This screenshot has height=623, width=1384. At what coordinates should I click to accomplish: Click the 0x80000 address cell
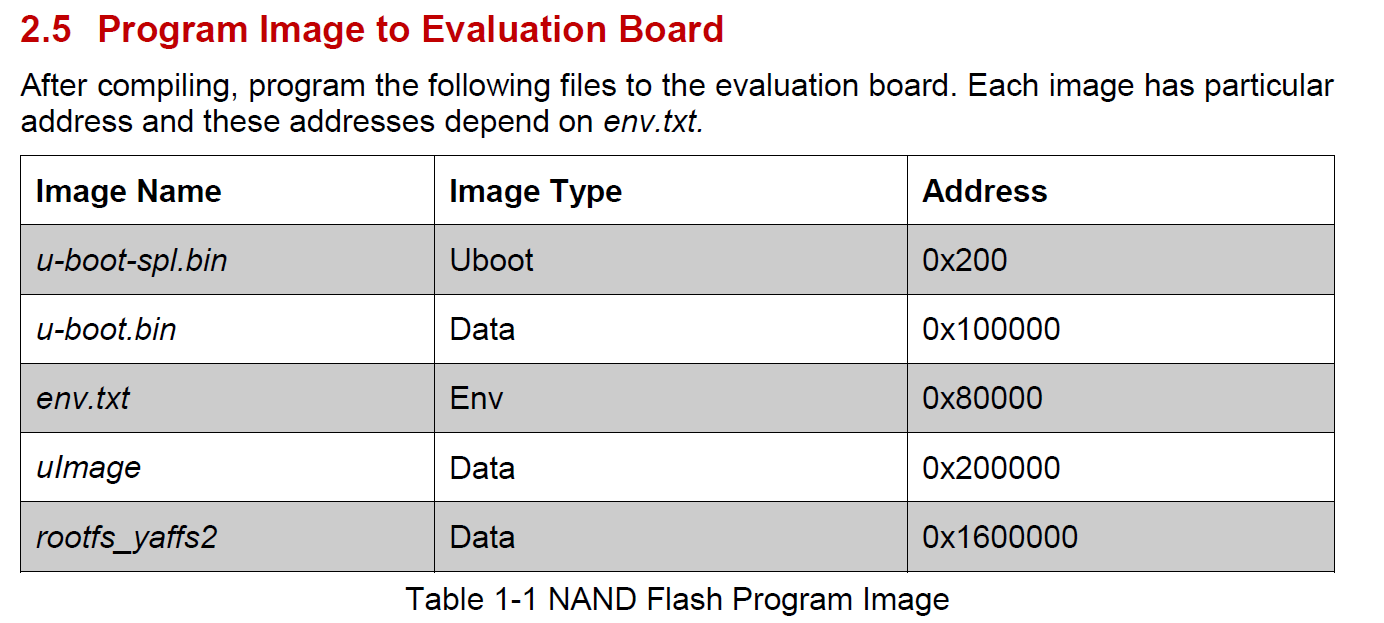[982, 398]
